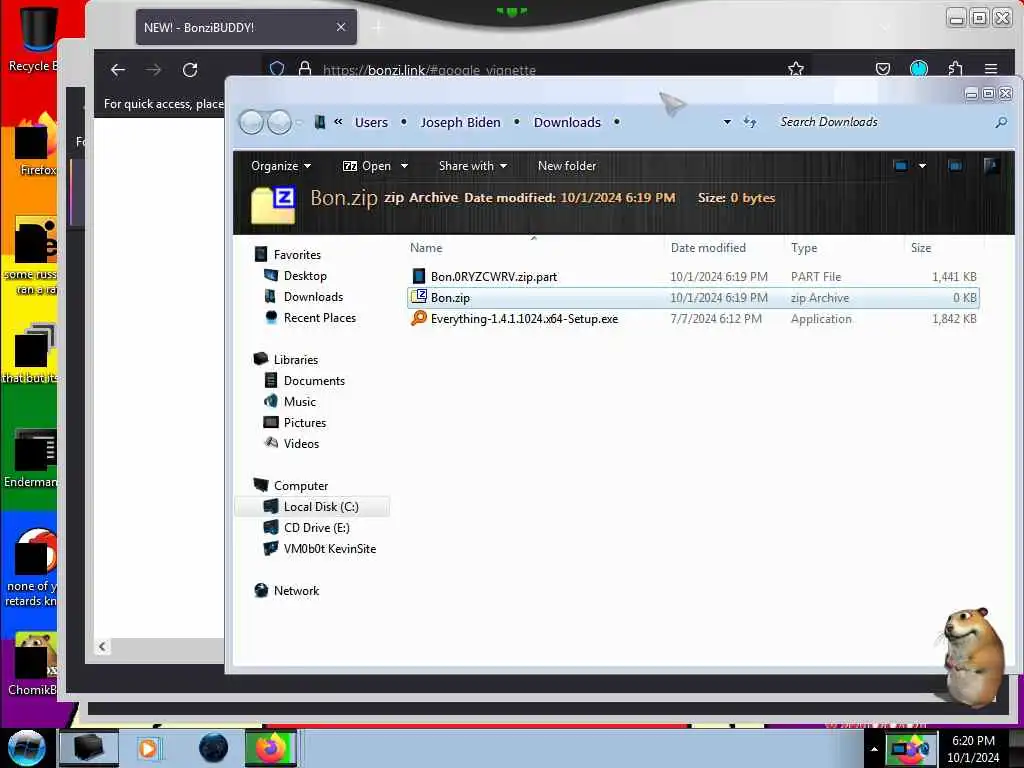Click the 7/7/2024 6:12 PM date cell
The height and width of the screenshot is (768, 1024).
(716, 319)
